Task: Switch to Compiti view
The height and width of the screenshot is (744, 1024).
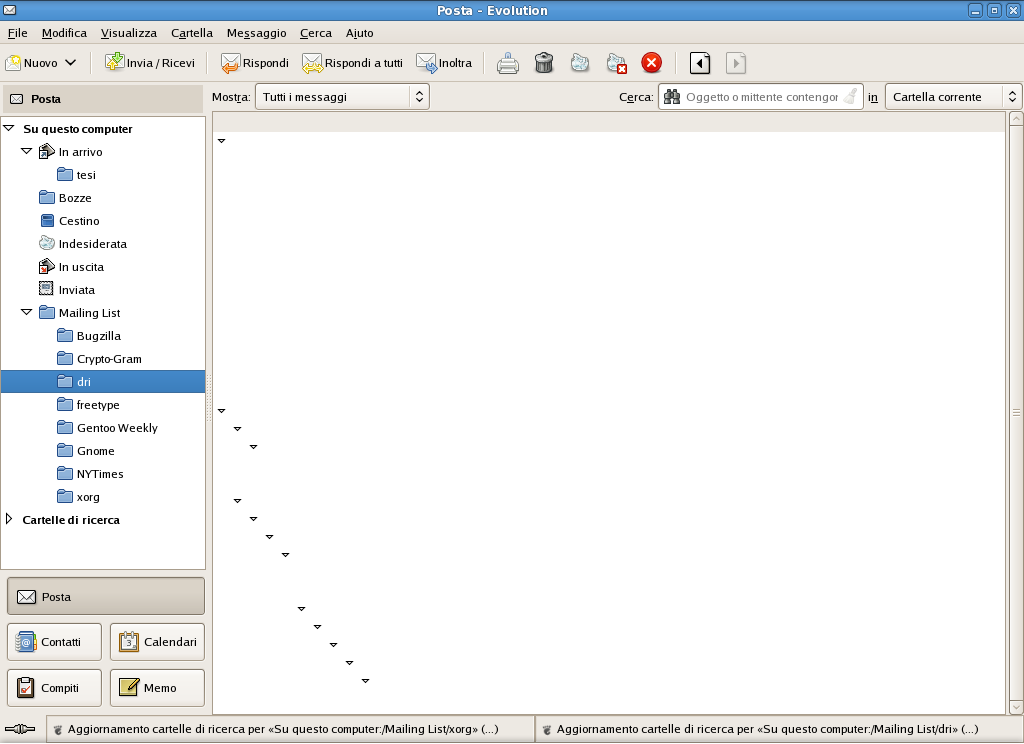Action: point(54,688)
